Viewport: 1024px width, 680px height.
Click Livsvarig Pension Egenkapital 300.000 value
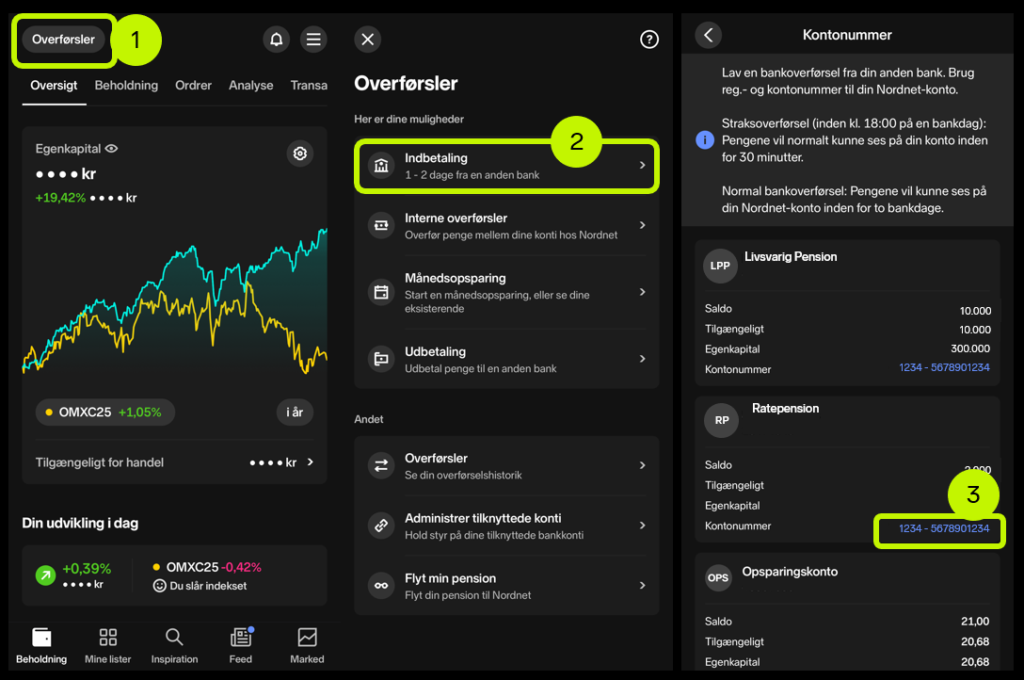coord(970,349)
